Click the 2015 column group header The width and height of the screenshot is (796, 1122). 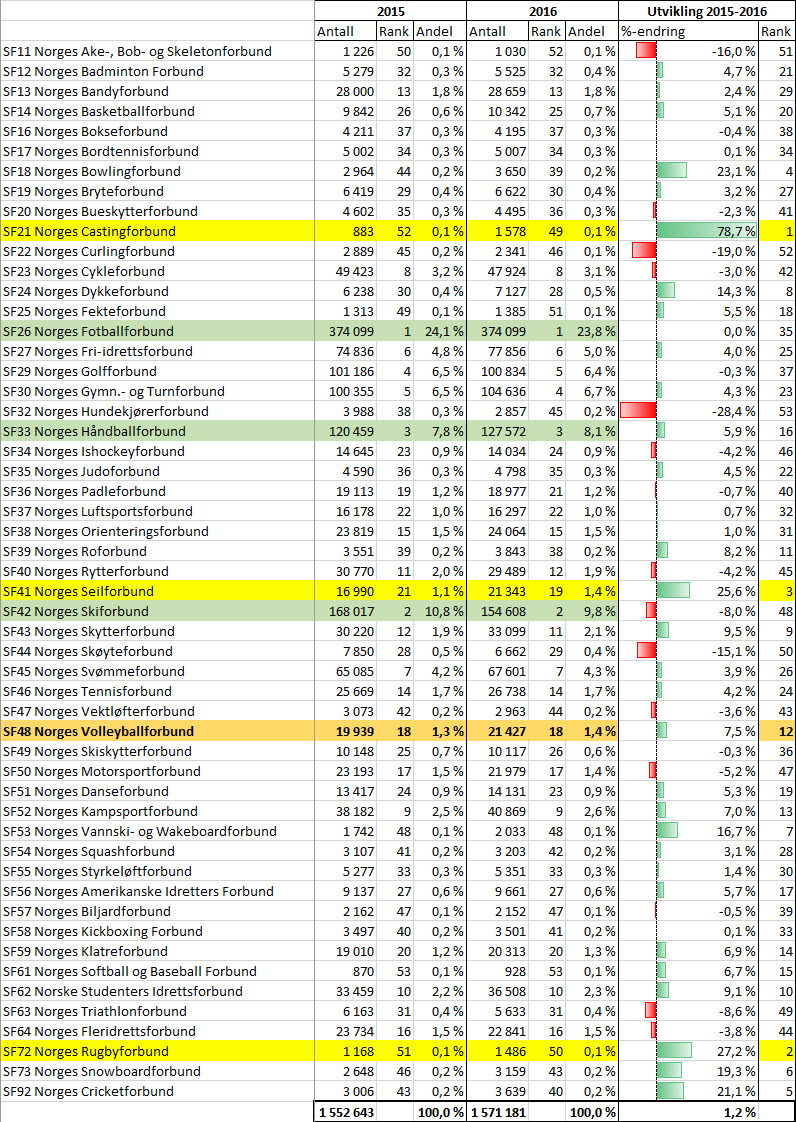pyautogui.click(x=390, y=11)
